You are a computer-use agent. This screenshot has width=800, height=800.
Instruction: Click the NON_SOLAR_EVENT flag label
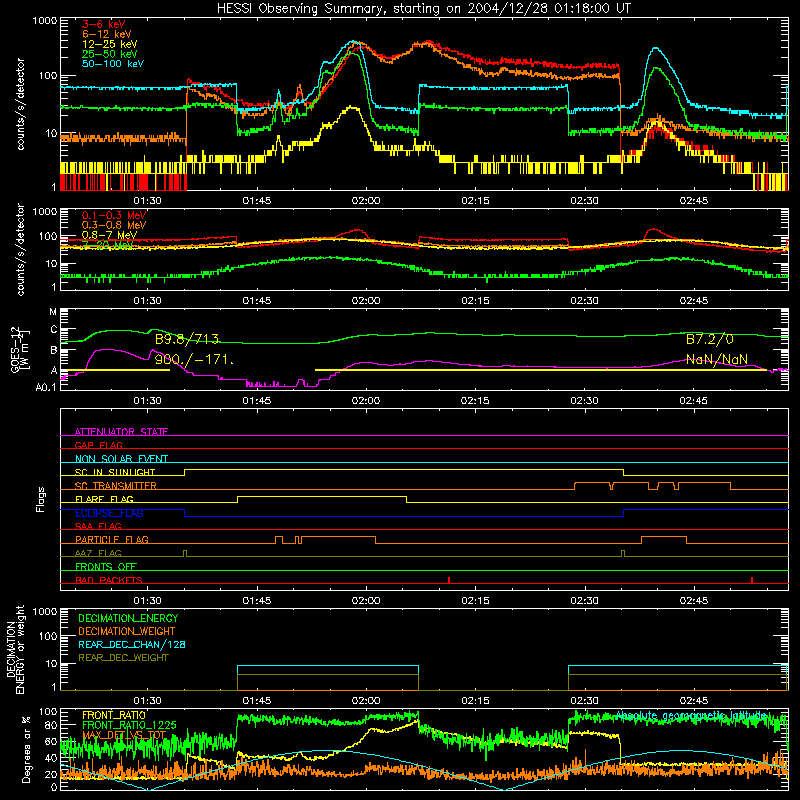pos(121,459)
